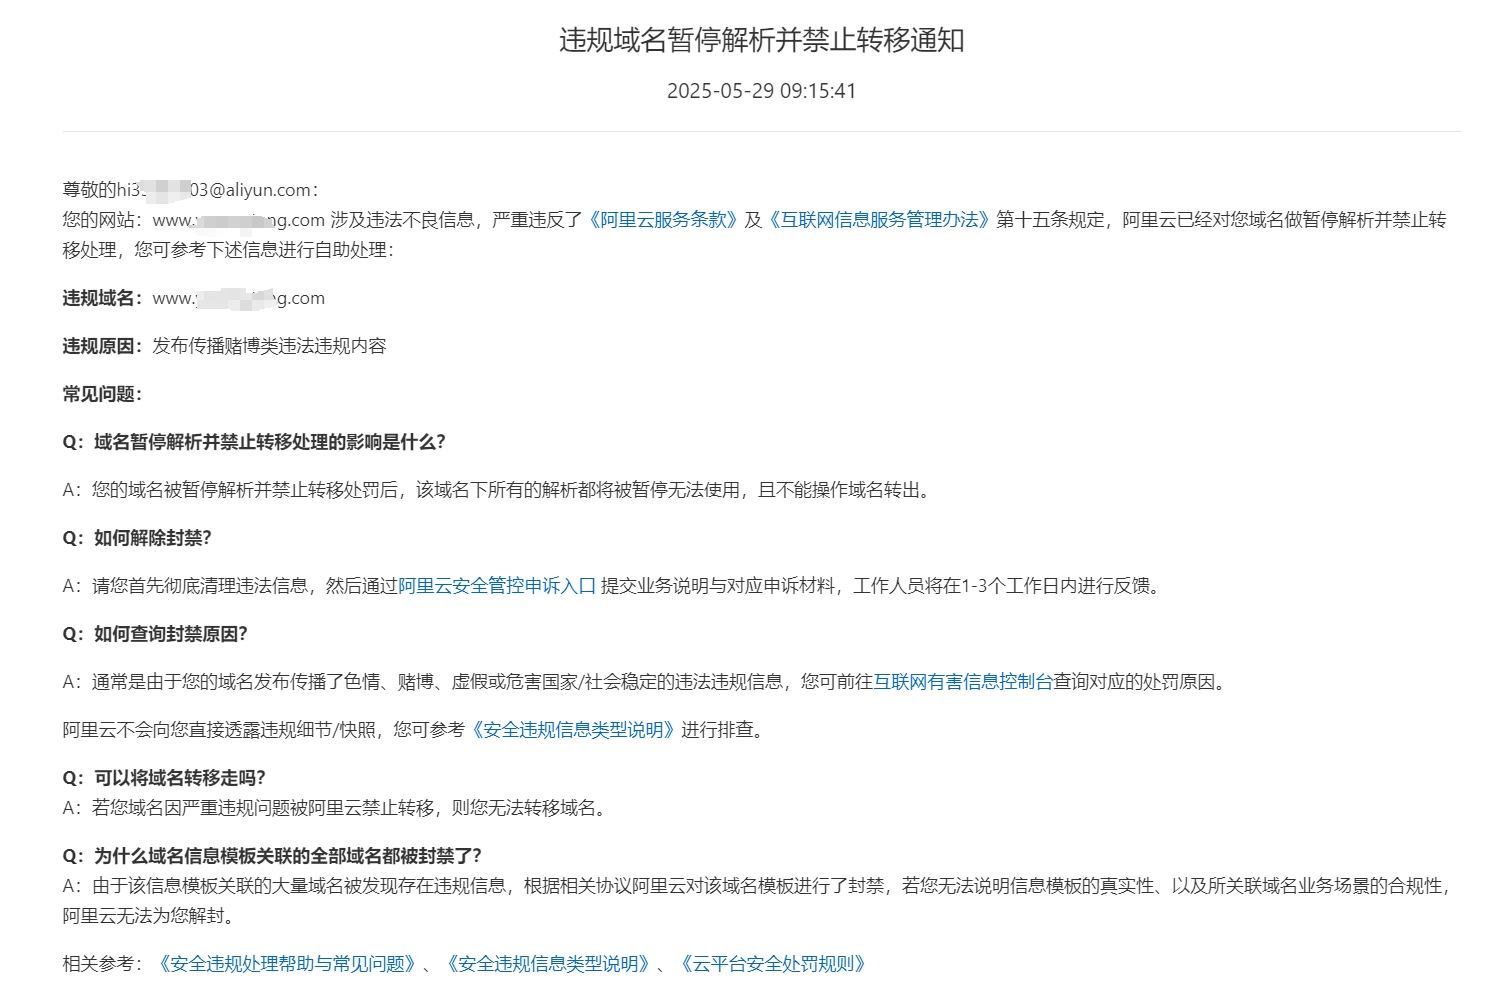
Task: Click answer text 您的域名被暂停解析并禁止转移处罚后
Action: tap(497, 490)
